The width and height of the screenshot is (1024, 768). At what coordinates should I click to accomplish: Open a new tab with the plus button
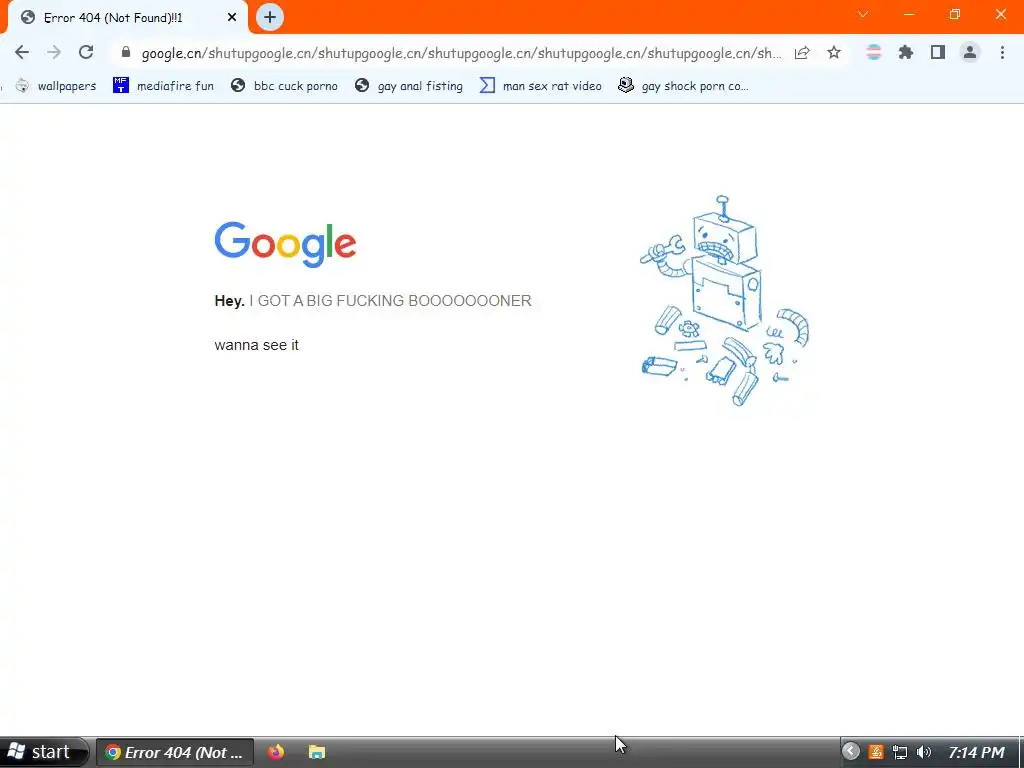[270, 17]
